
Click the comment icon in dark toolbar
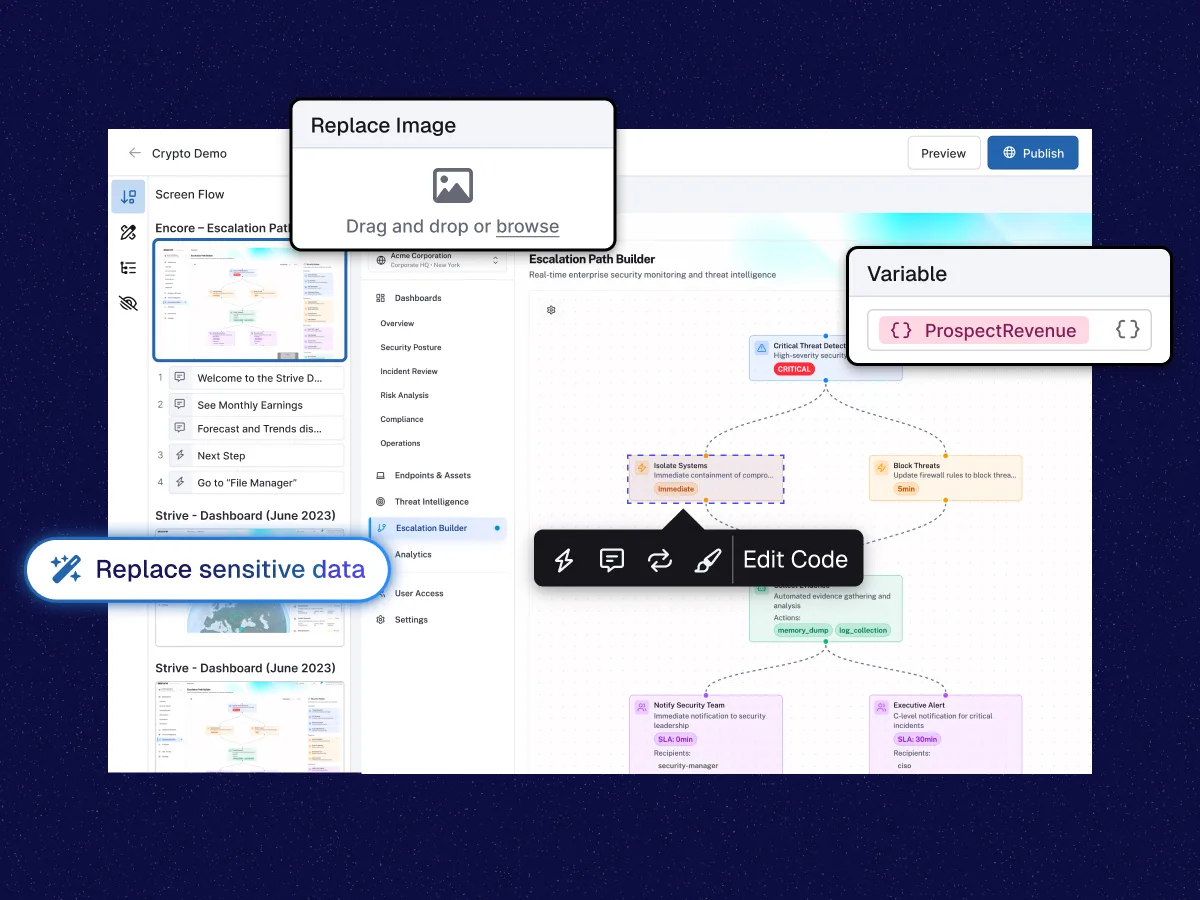click(611, 560)
